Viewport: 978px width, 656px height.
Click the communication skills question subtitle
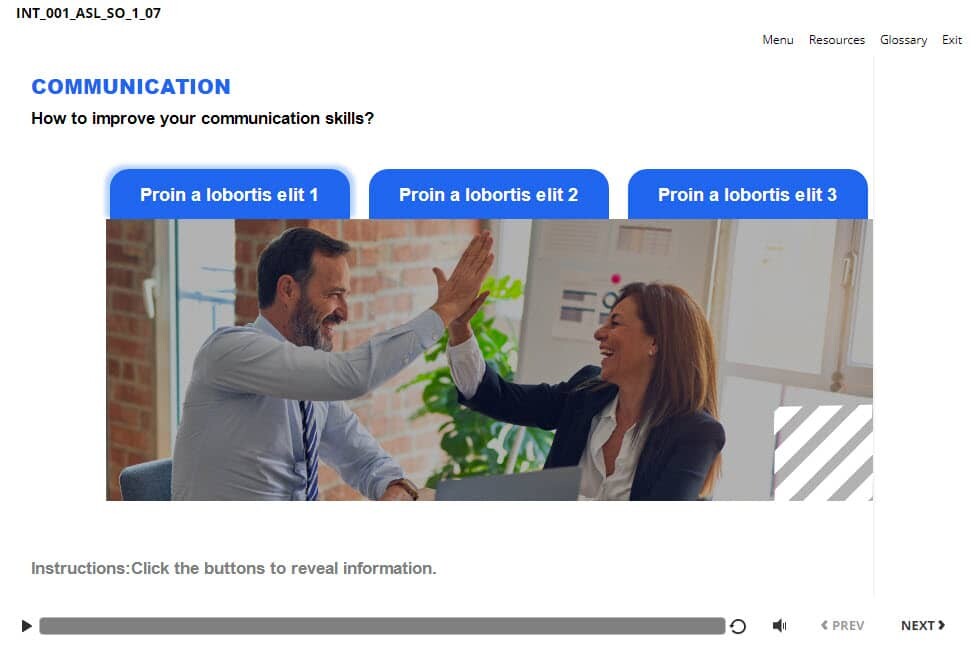[x=203, y=118]
